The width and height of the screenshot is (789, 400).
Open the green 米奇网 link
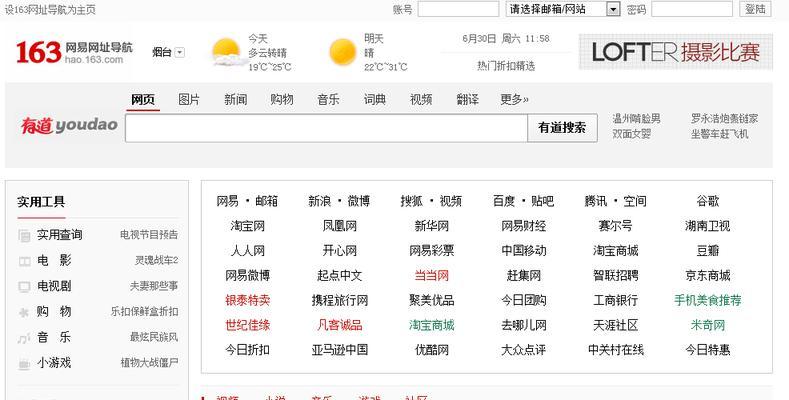pos(707,325)
